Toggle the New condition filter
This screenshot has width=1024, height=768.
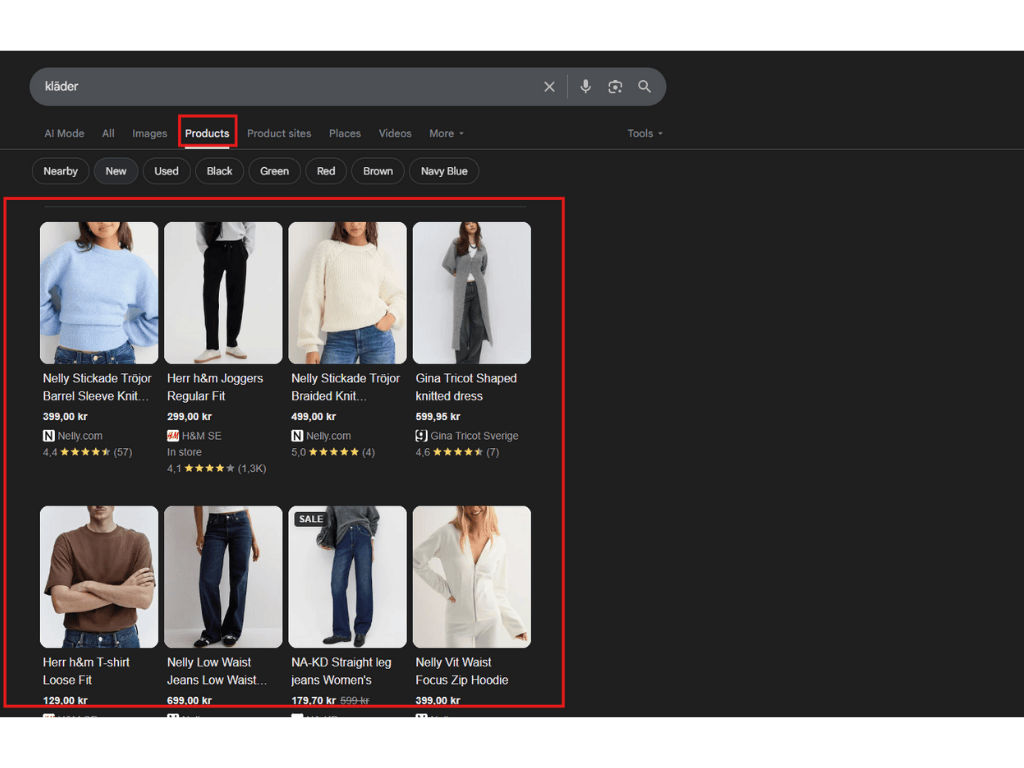pyautogui.click(x=115, y=170)
